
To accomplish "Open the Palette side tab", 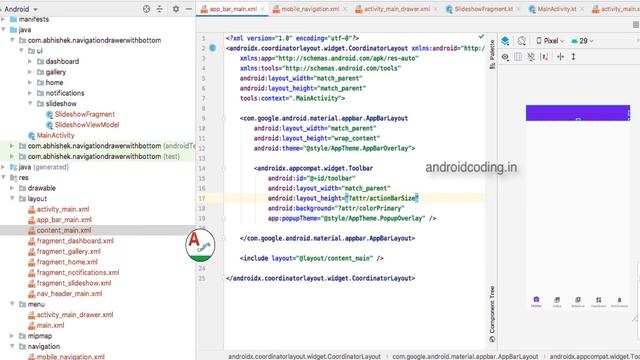I will pos(492,54).
